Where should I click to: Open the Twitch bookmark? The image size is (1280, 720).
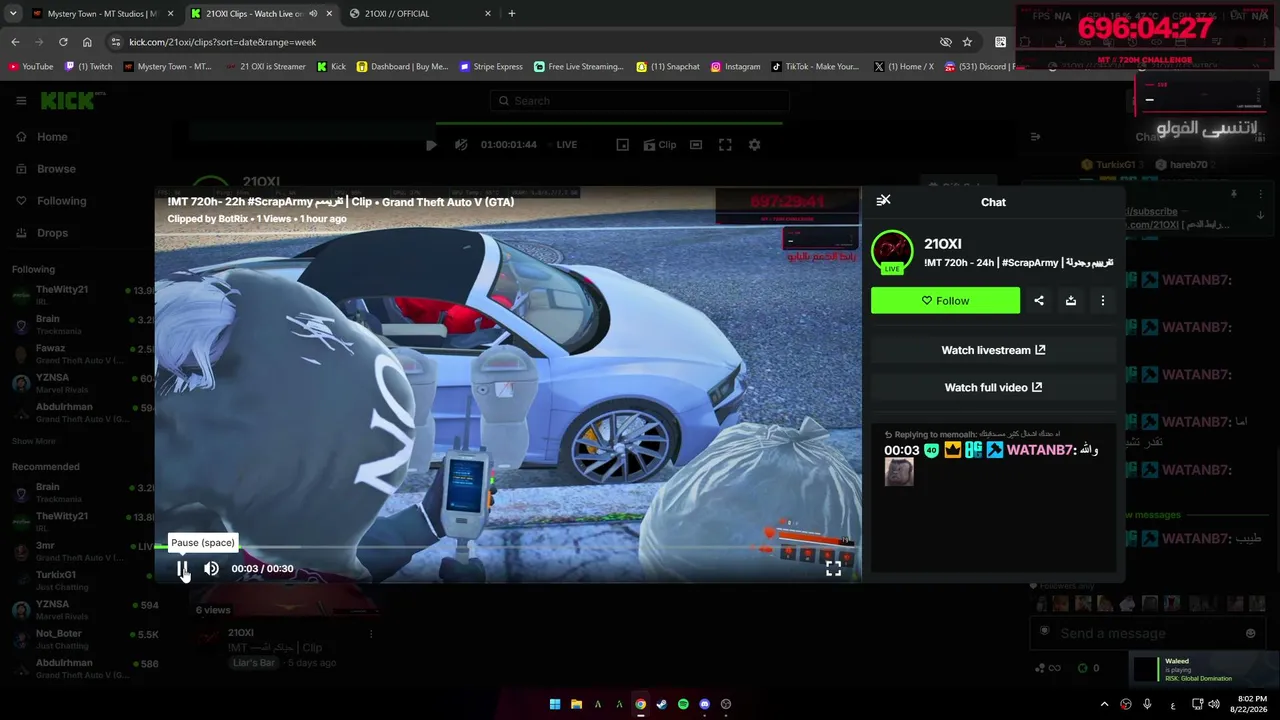(x=89, y=67)
